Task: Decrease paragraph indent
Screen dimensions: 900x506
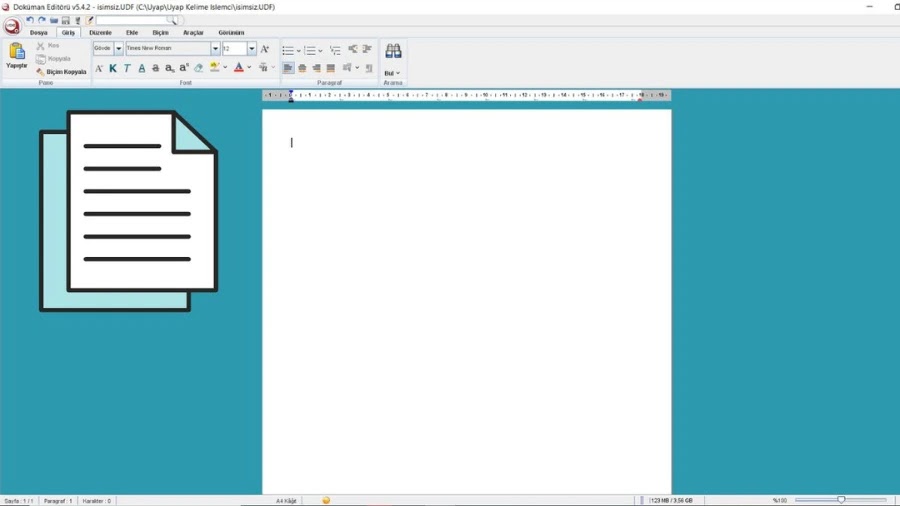Action: pos(353,49)
